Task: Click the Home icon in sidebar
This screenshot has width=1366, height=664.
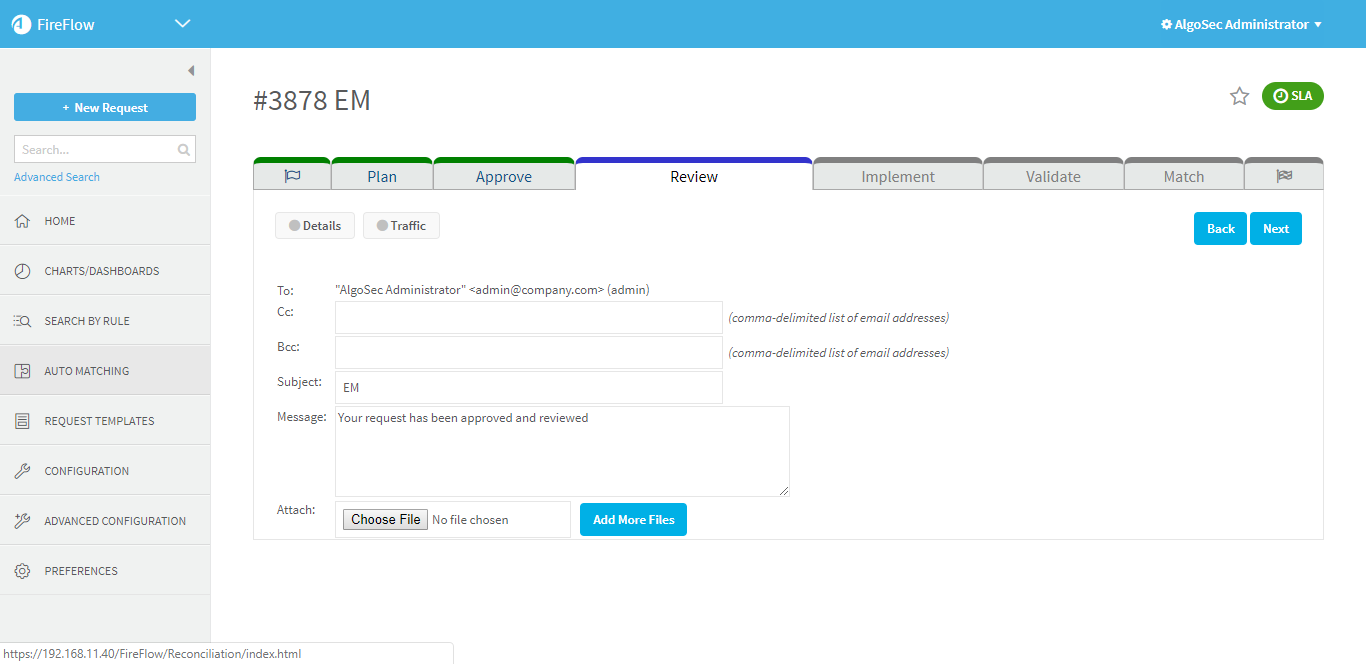Action: [x=22, y=221]
